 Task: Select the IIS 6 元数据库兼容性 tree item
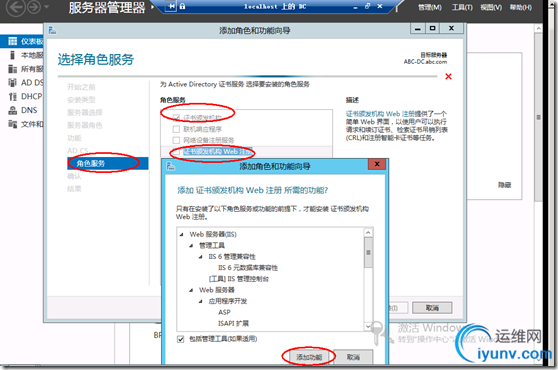click(248, 268)
